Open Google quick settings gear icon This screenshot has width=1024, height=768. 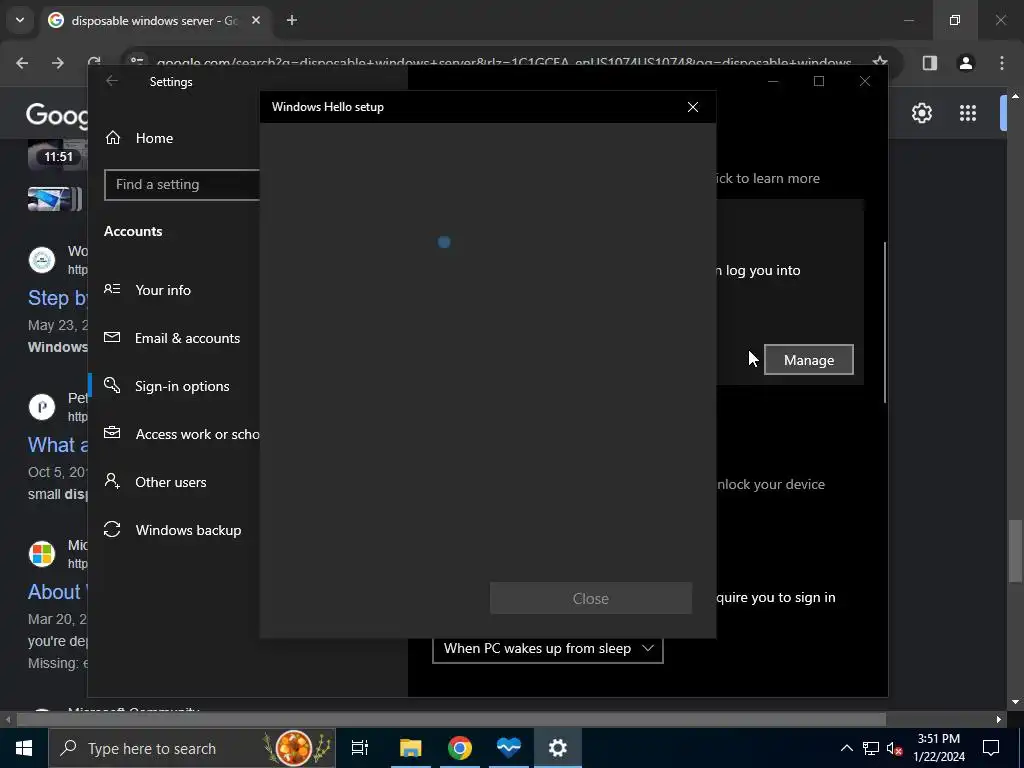point(921,113)
